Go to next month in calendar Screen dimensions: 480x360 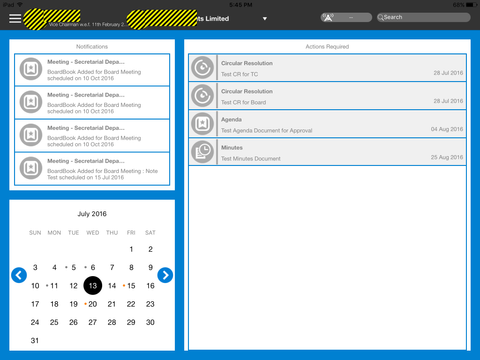tap(165, 275)
